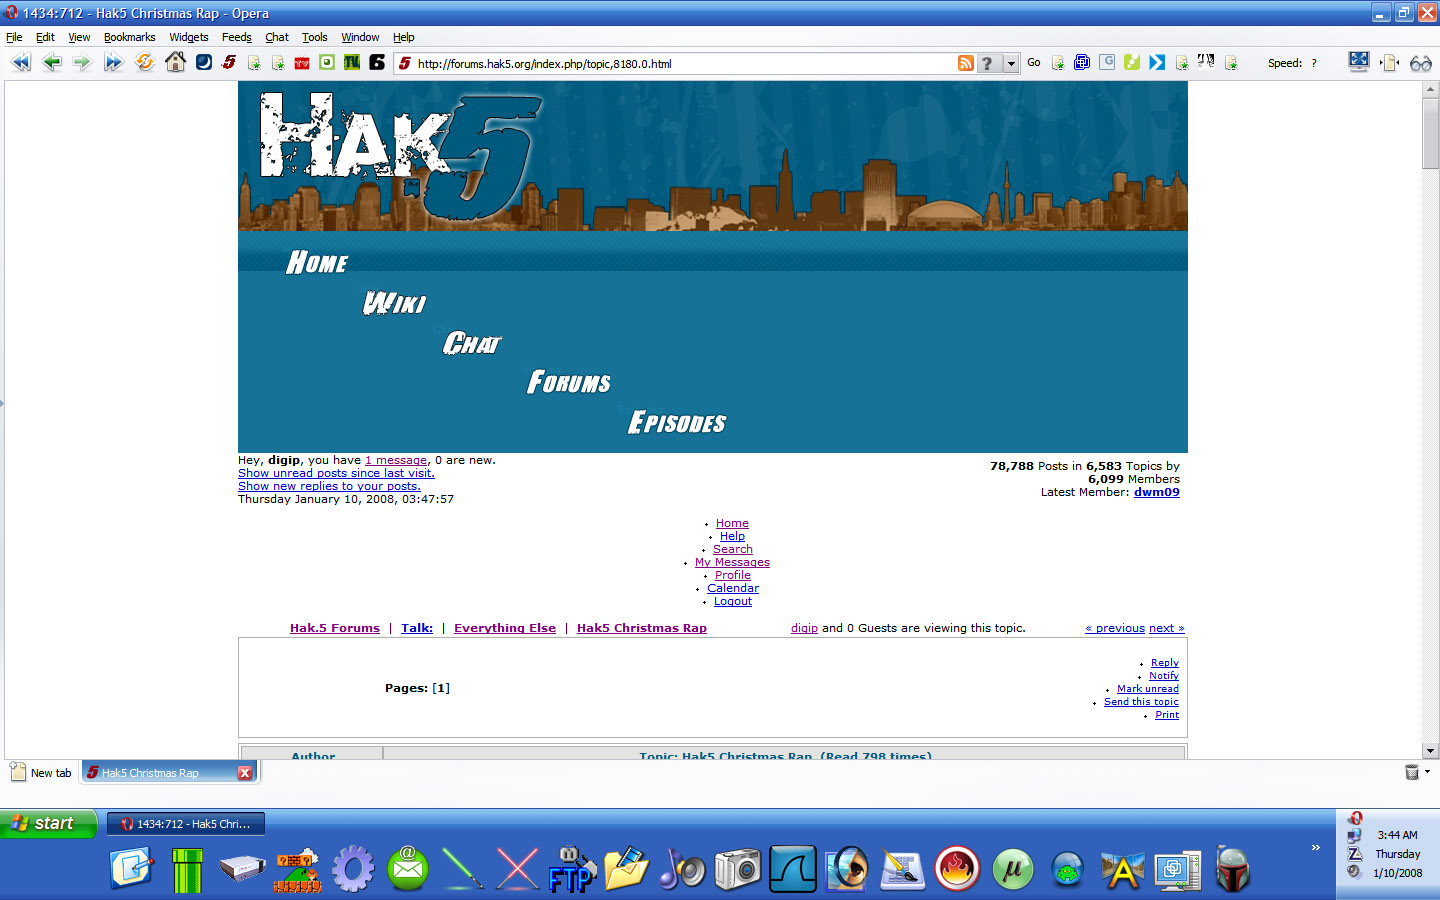Click the Hak.5 Forums breadcrumb
The width and height of the screenshot is (1440, 900).
[335, 628]
